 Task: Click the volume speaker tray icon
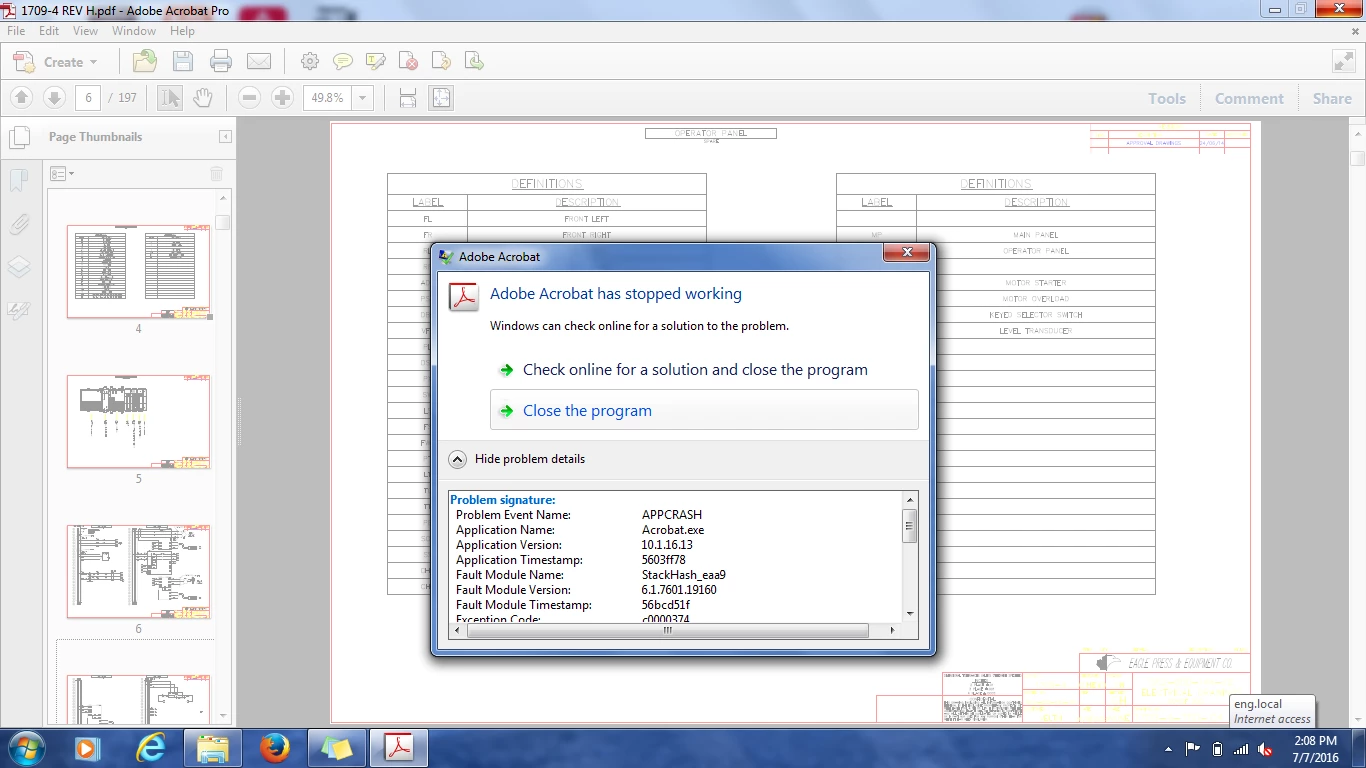(1265, 749)
